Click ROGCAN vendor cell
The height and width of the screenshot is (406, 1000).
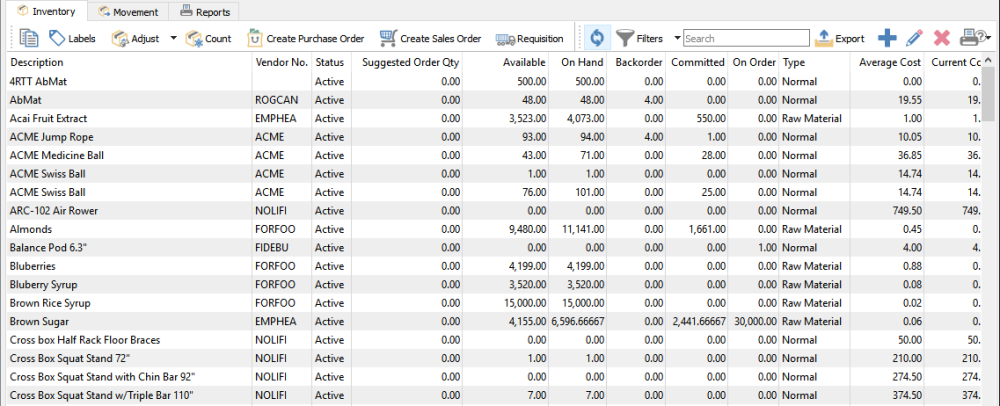(x=277, y=100)
